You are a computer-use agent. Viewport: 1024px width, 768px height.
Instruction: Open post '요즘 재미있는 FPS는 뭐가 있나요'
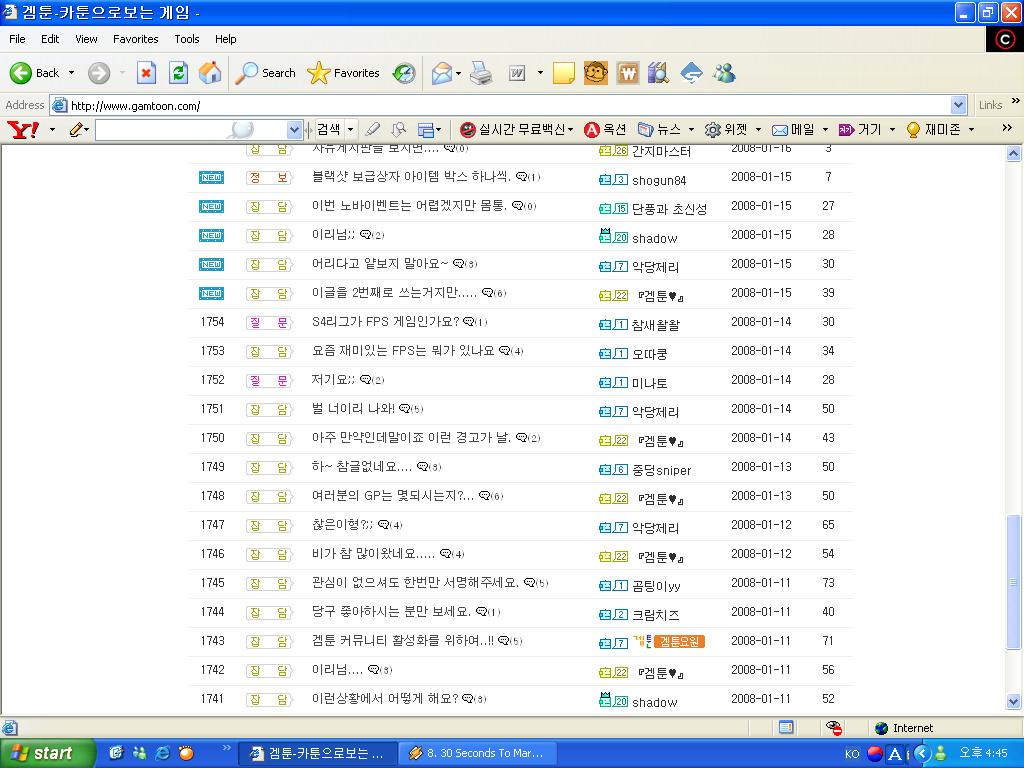(403, 351)
